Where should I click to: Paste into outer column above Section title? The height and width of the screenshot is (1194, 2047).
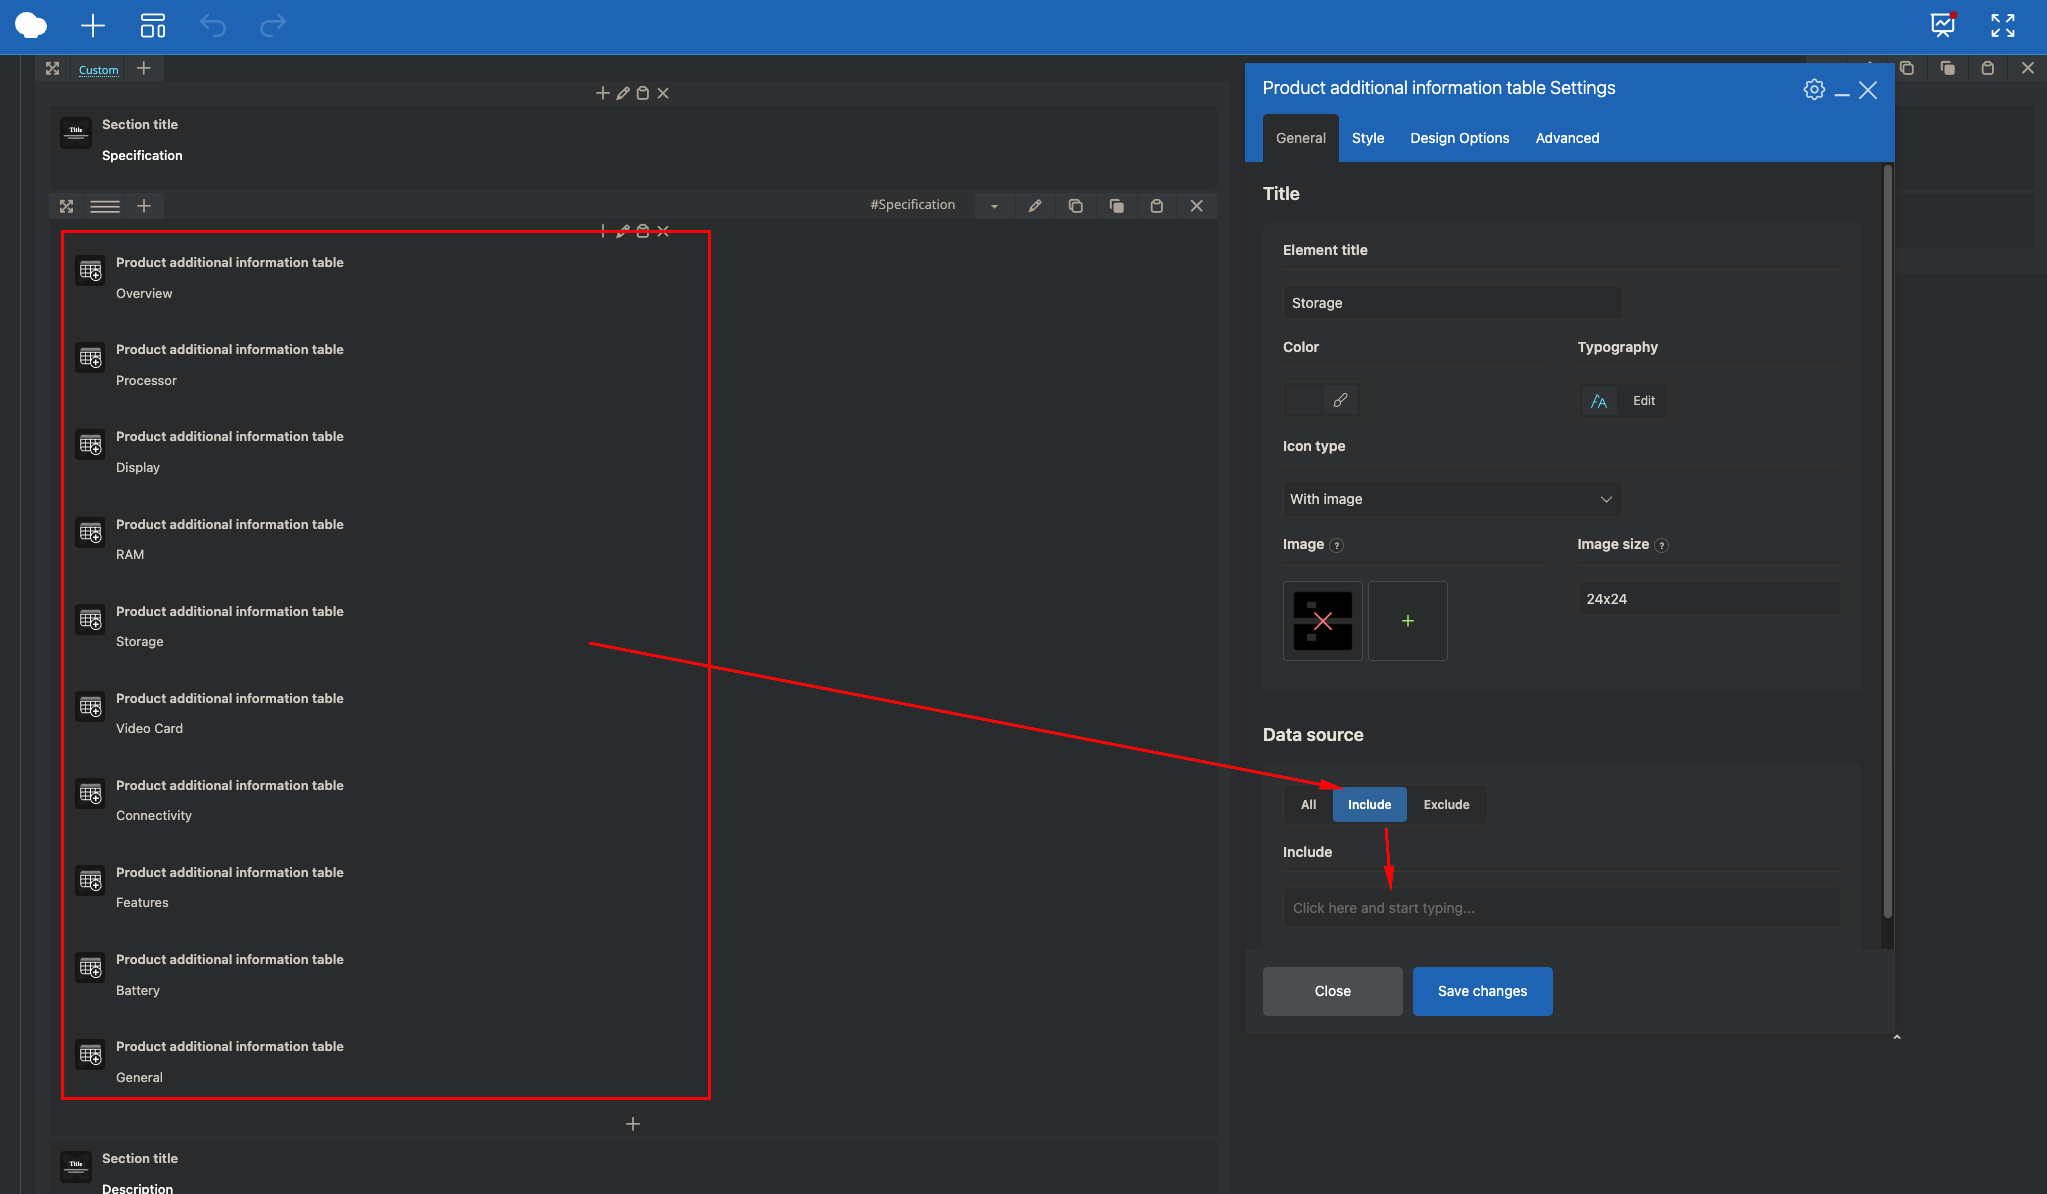pyautogui.click(x=643, y=93)
